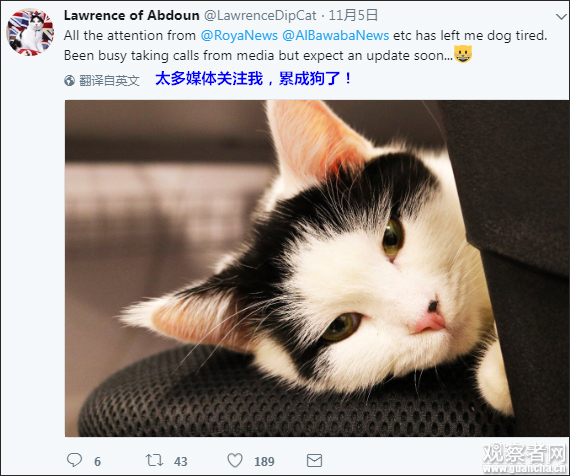
Task: Open the Lawrence of Abdoun profile avatar
Action: (x=30, y=32)
